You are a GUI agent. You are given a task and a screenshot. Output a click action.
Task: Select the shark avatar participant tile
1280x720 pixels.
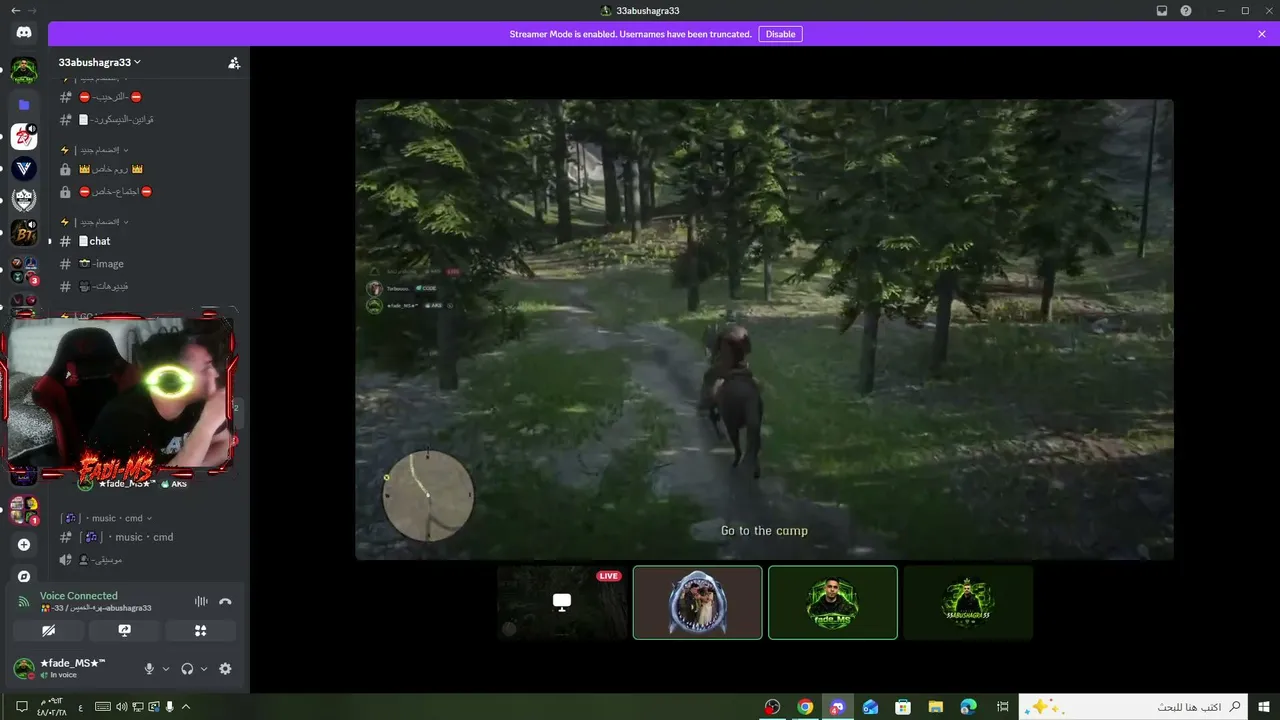pos(698,602)
